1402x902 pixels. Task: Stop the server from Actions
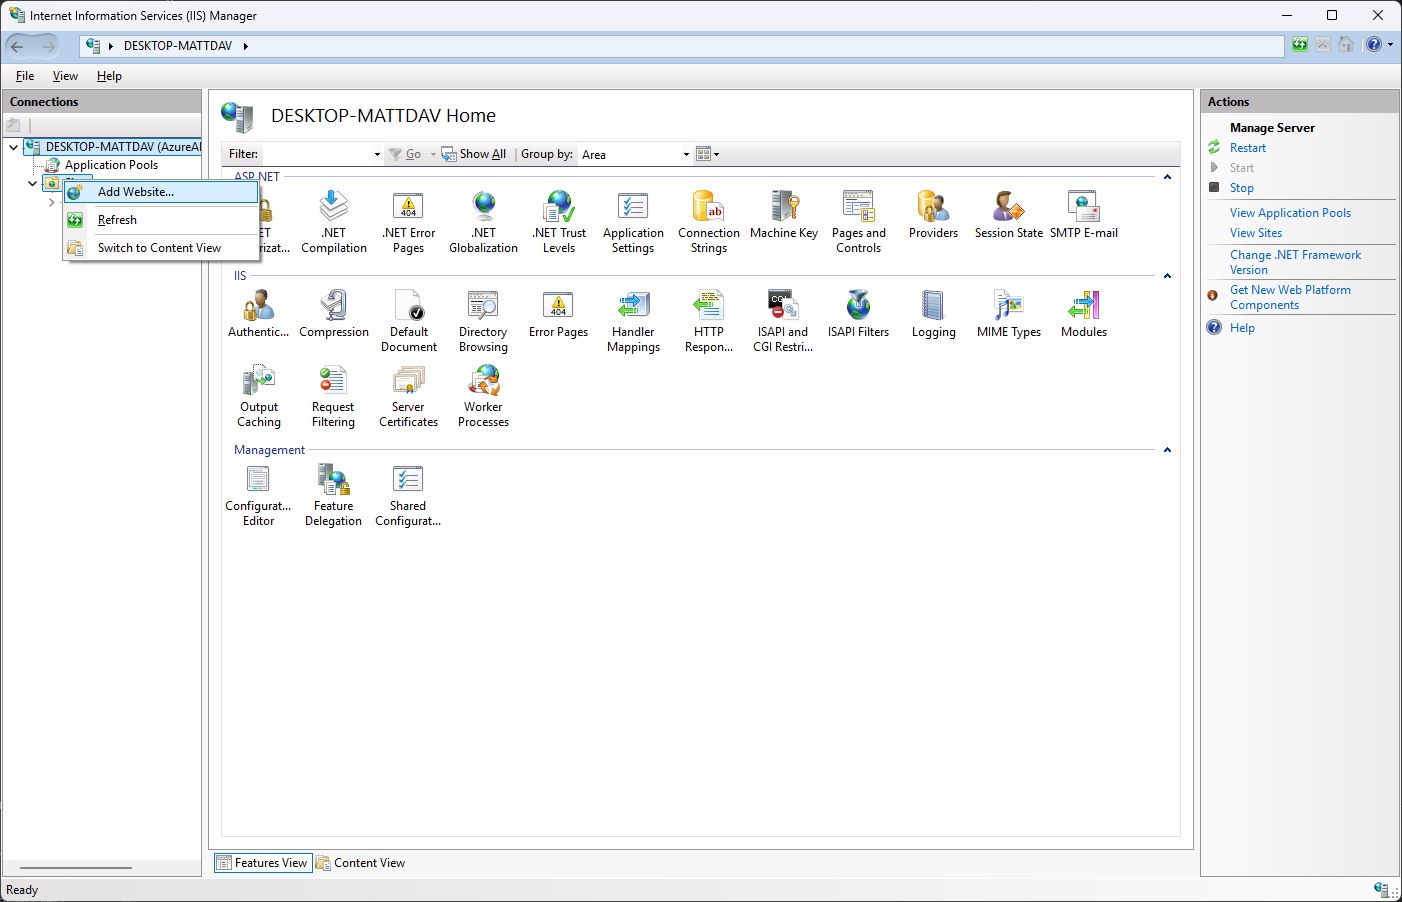pyautogui.click(x=1241, y=188)
